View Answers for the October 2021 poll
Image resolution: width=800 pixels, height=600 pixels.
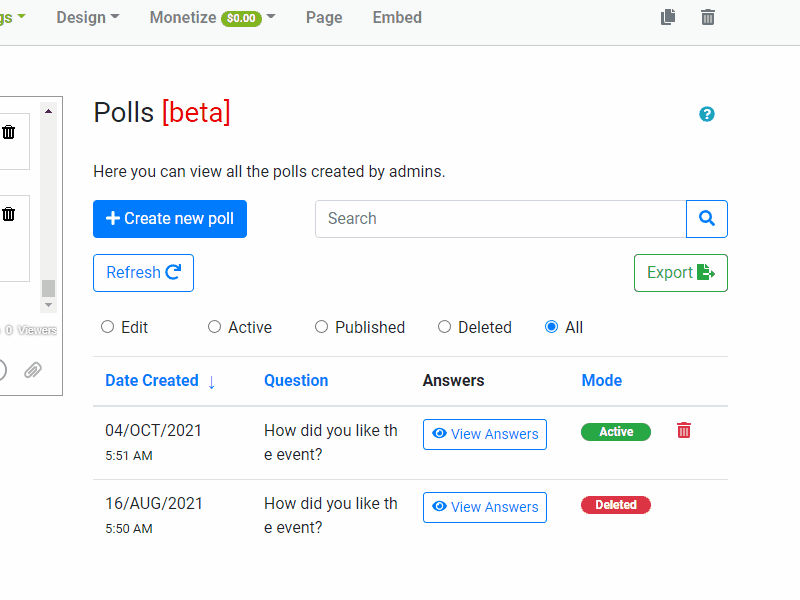484,434
